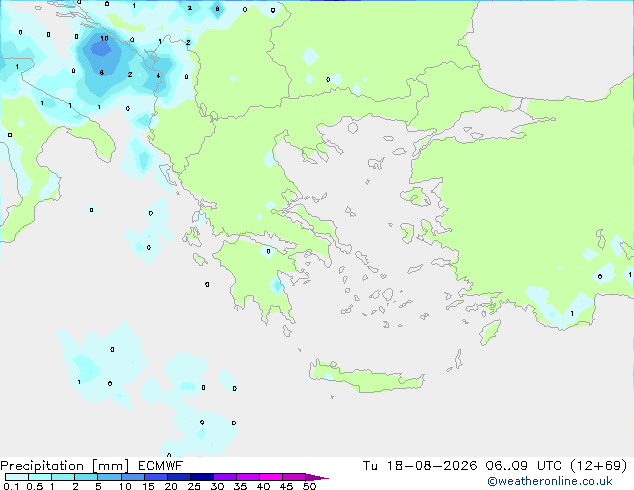Select the 10–15 mm legend swatch
The width and height of the screenshot is (634, 490).
(x=132, y=477)
